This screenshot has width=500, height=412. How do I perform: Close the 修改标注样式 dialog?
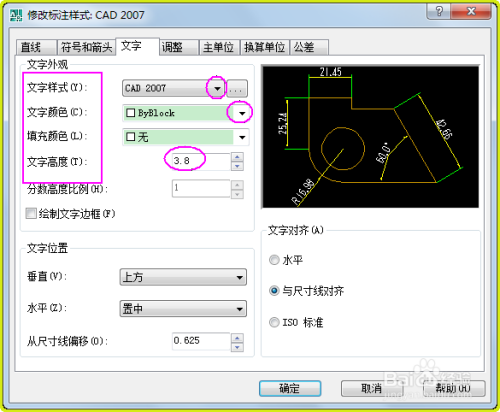click(471, 12)
